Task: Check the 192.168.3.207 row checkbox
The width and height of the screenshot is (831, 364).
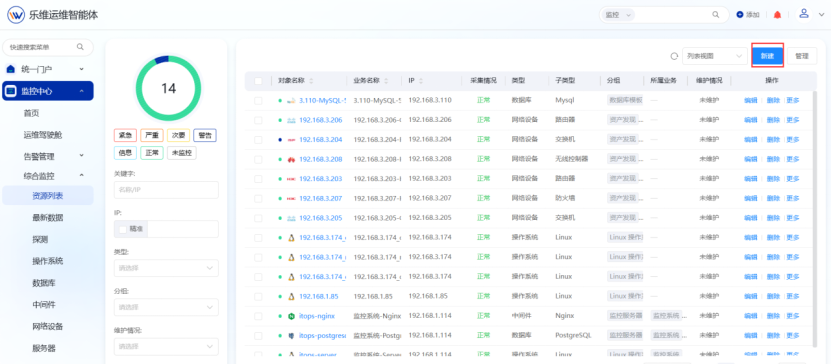Action: pyautogui.click(x=258, y=198)
